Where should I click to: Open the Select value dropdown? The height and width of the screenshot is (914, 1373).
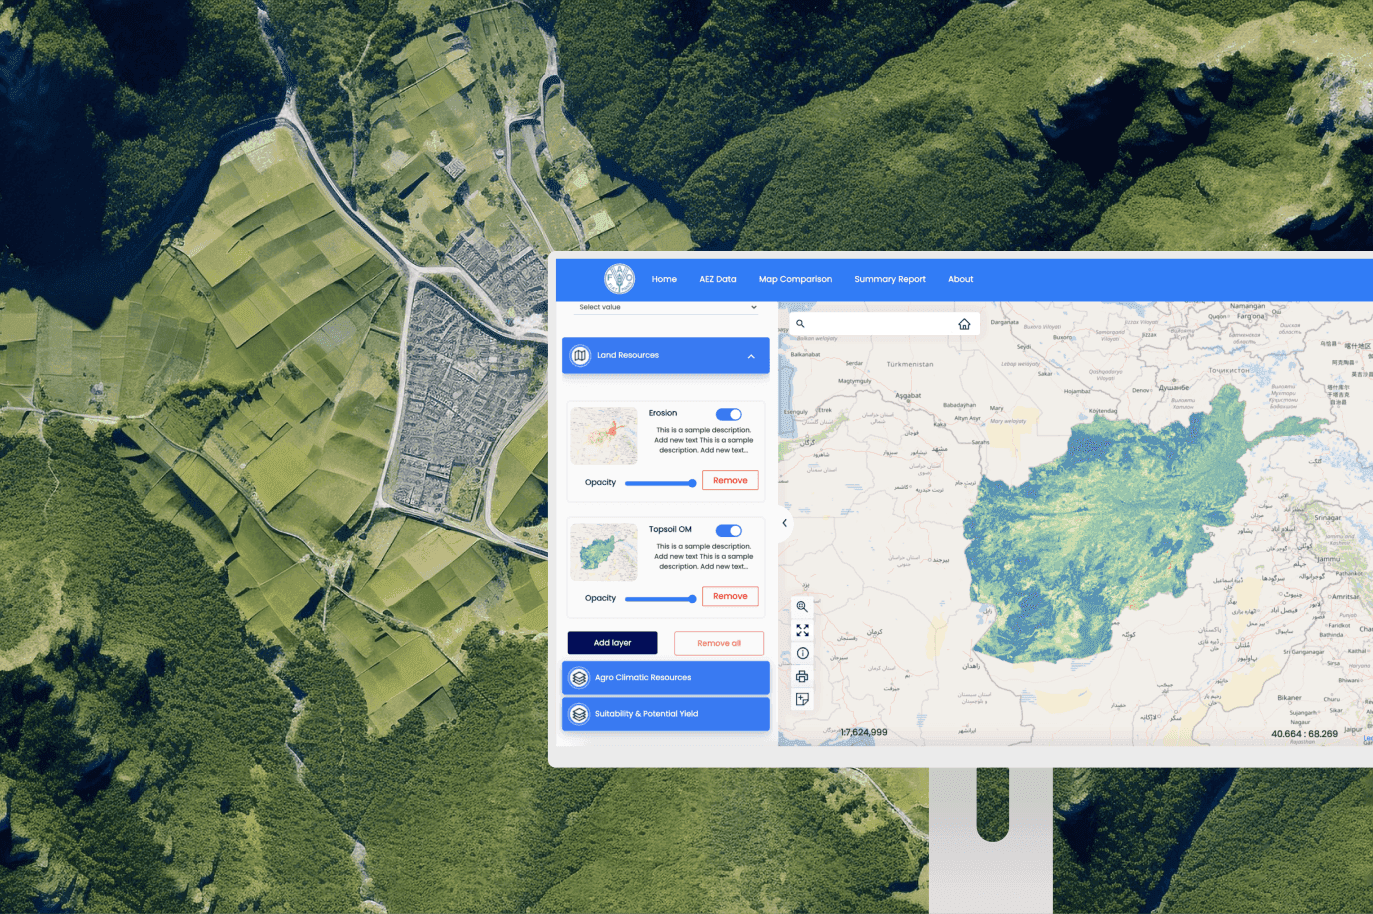point(667,307)
